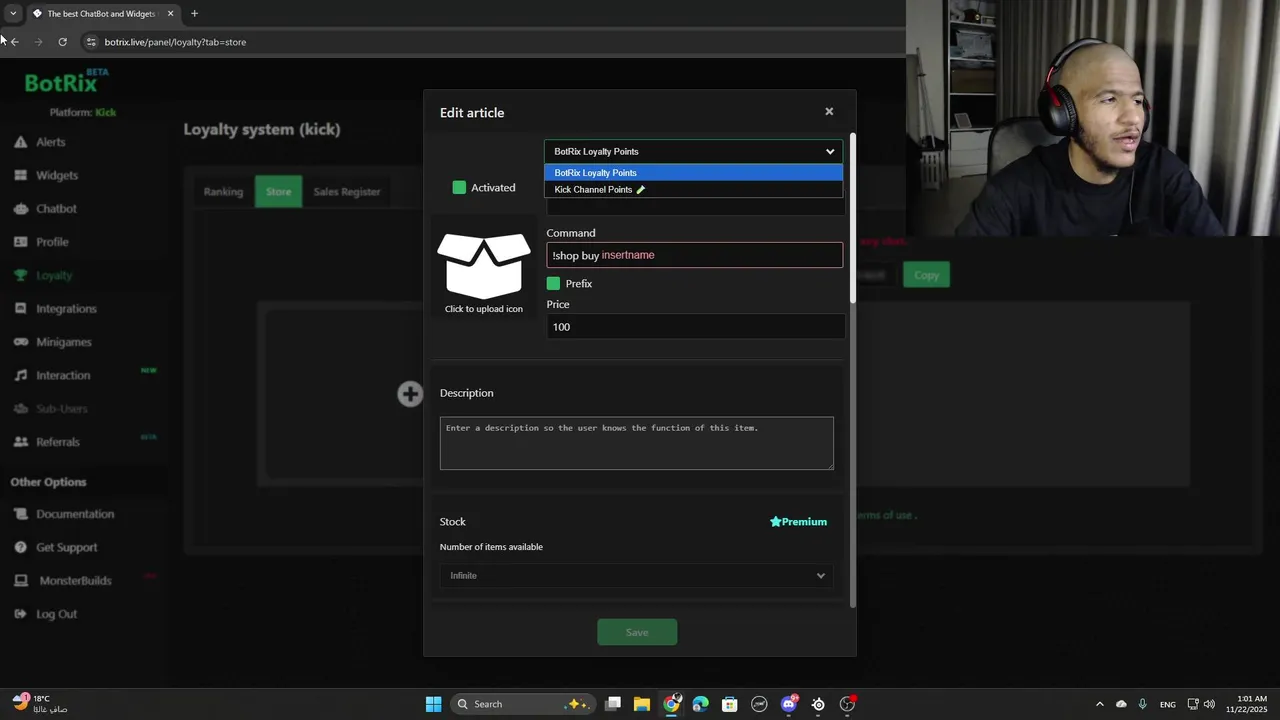Open Interaction in the sidebar

(x=63, y=375)
